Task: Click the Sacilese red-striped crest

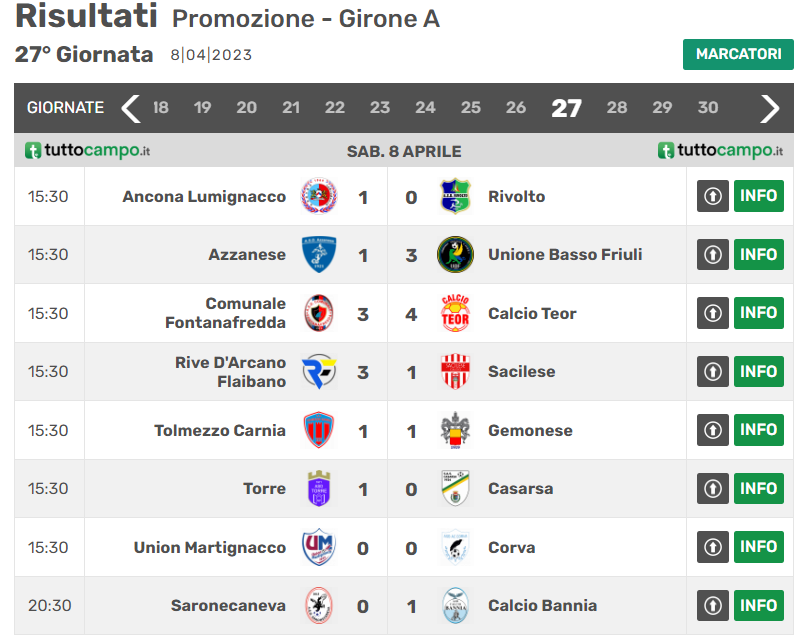Action: [x=455, y=372]
